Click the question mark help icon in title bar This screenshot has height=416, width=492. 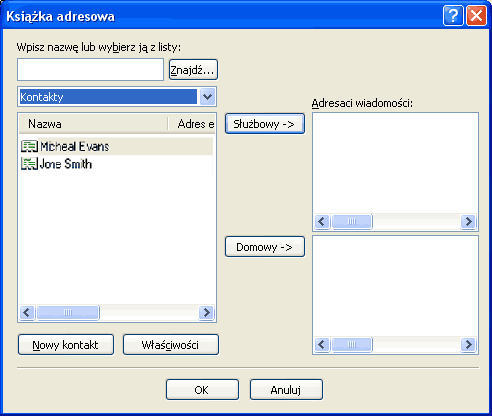pos(453,16)
